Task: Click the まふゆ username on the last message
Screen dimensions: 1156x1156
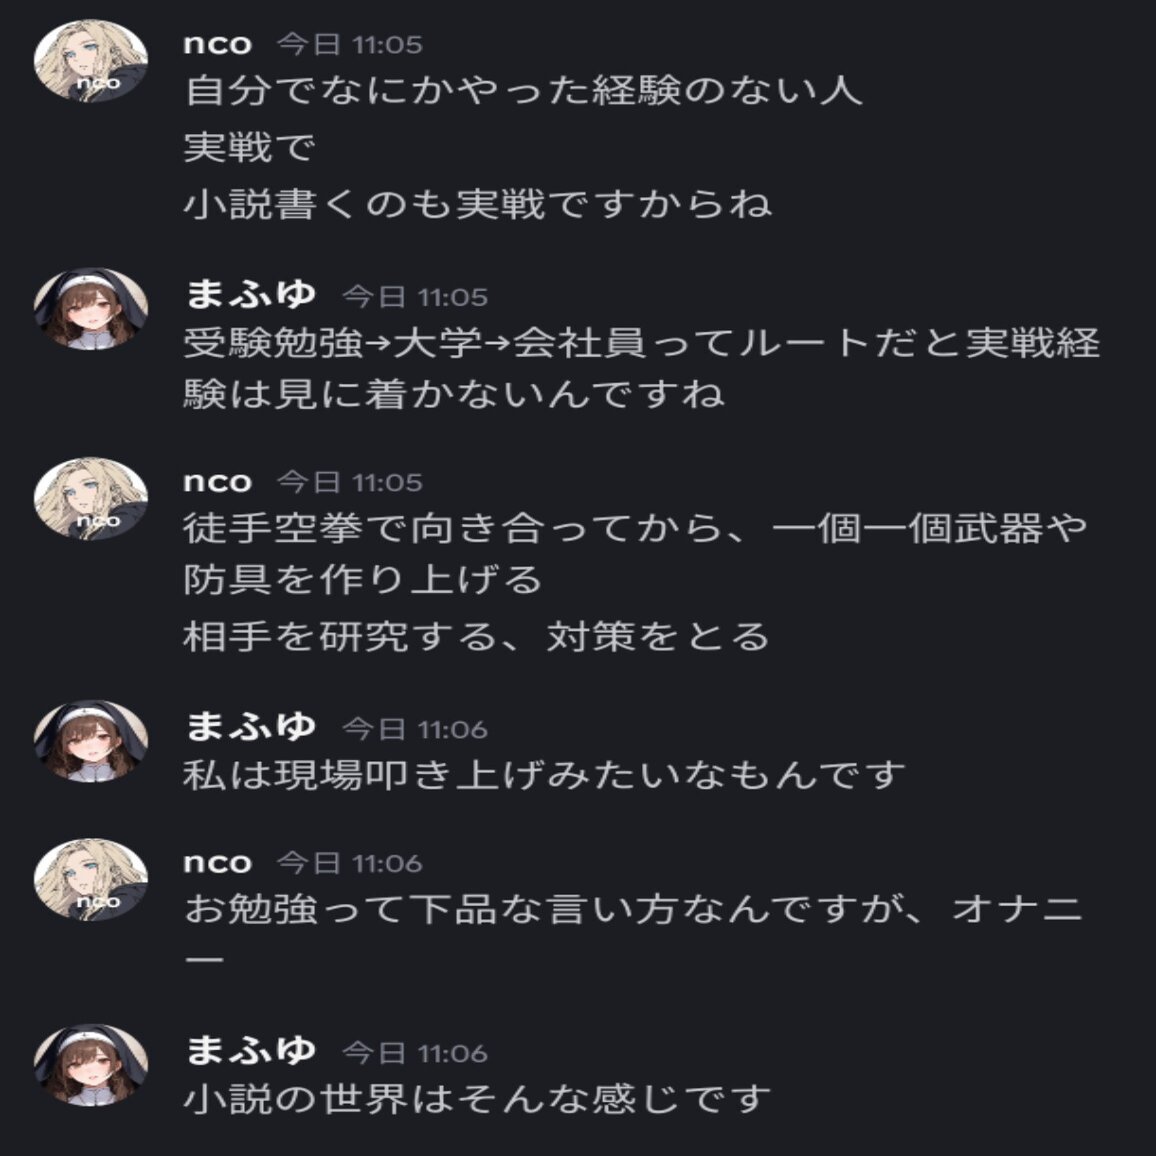Action: pos(251,1051)
